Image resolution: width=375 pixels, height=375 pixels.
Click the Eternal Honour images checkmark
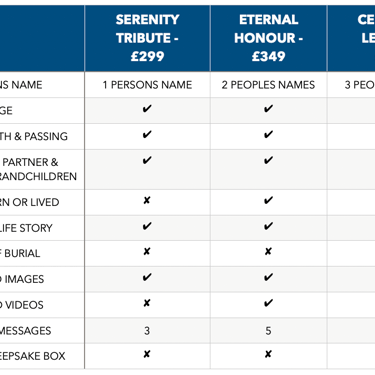click(268, 277)
